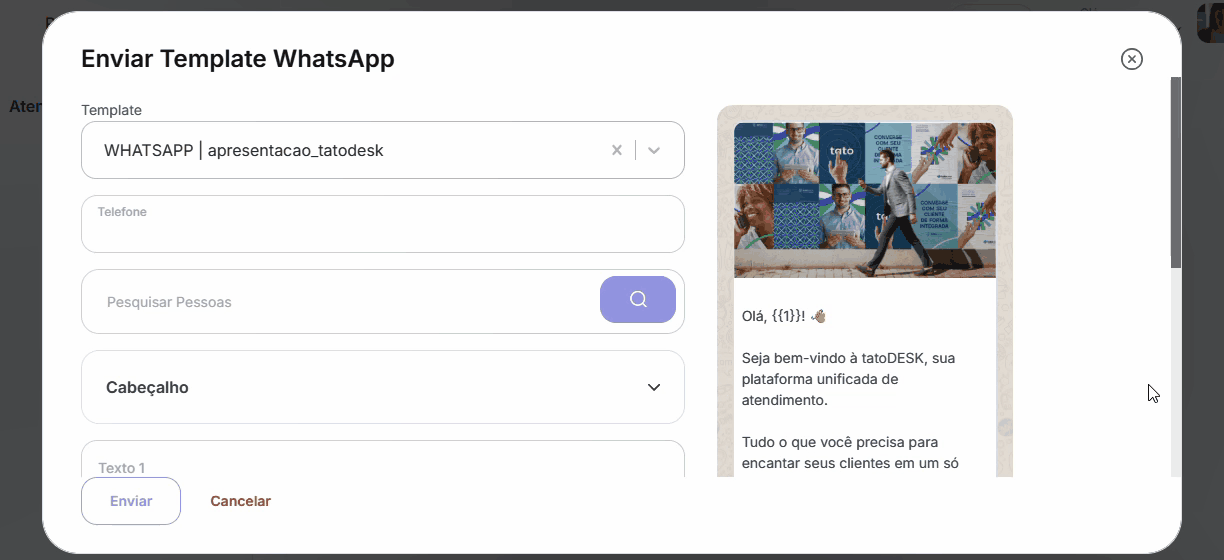Close the Enviar Template WhatsApp dialog

[1131, 59]
